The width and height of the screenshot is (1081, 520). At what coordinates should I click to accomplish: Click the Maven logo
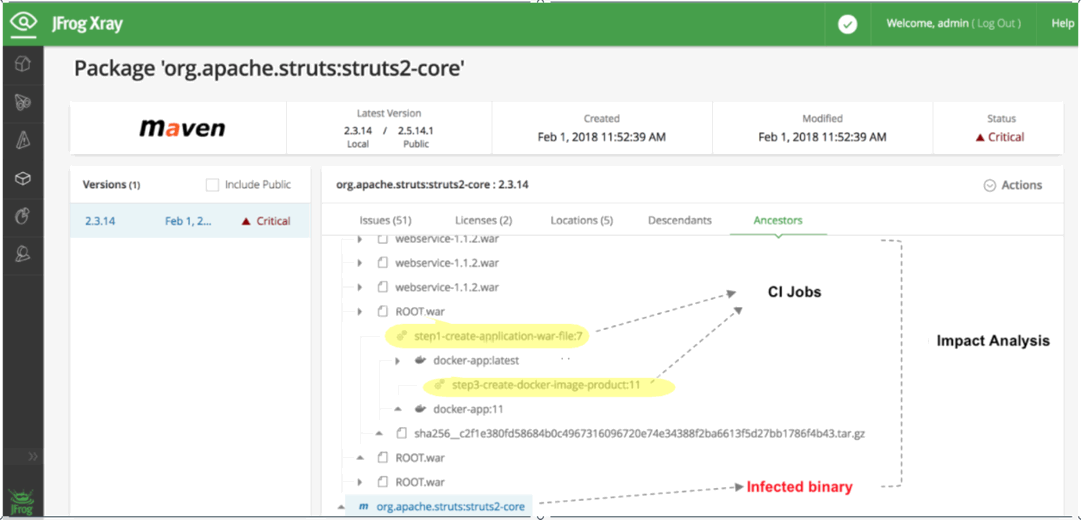click(182, 128)
